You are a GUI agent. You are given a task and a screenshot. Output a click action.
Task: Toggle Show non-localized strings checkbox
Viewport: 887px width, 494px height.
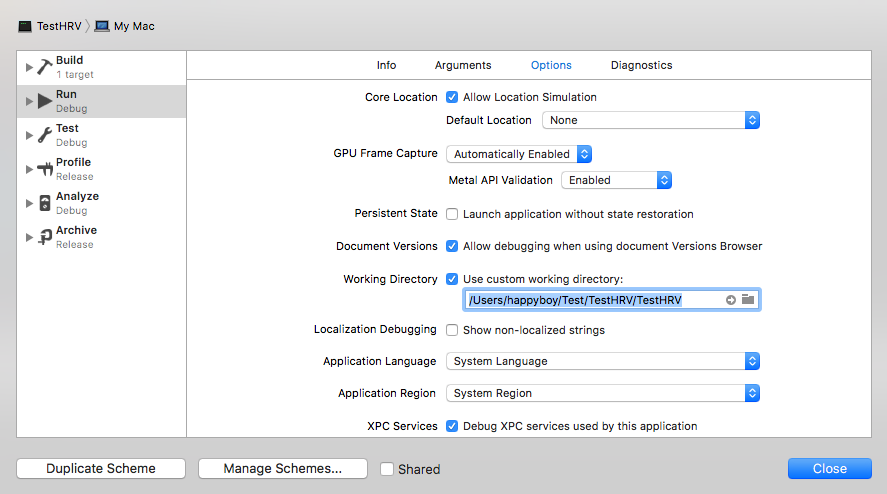click(x=452, y=330)
